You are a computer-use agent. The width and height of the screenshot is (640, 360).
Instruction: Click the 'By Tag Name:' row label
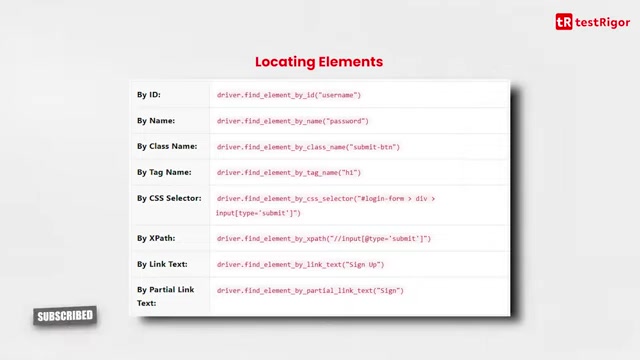(164, 172)
